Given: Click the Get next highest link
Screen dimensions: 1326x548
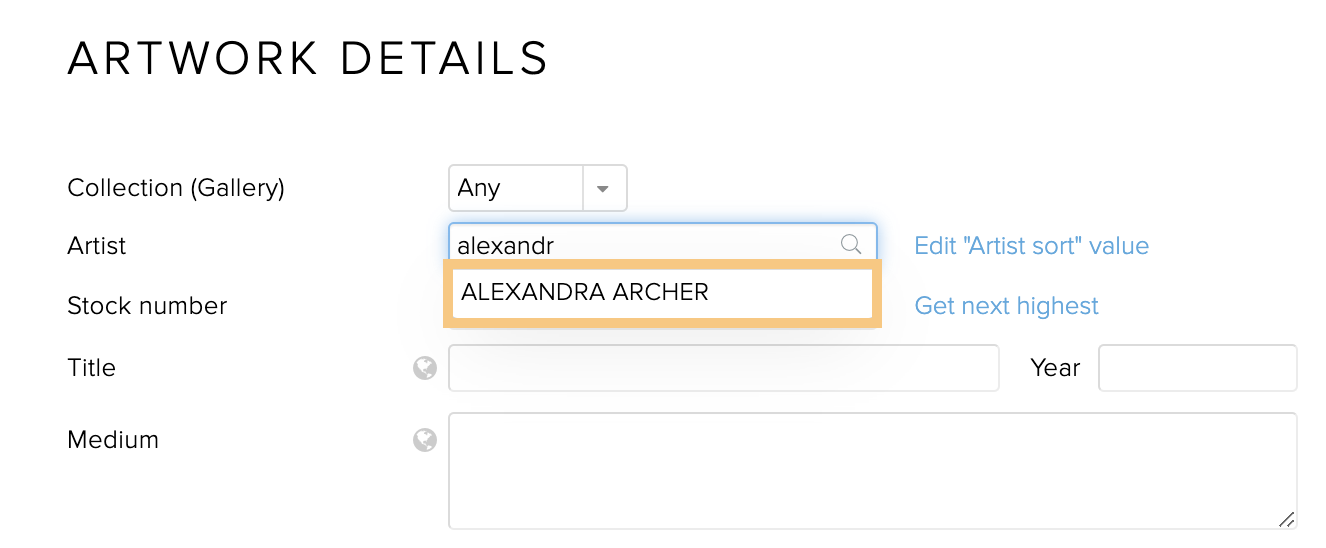Looking at the screenshot, I should [x=1006, y=306].
